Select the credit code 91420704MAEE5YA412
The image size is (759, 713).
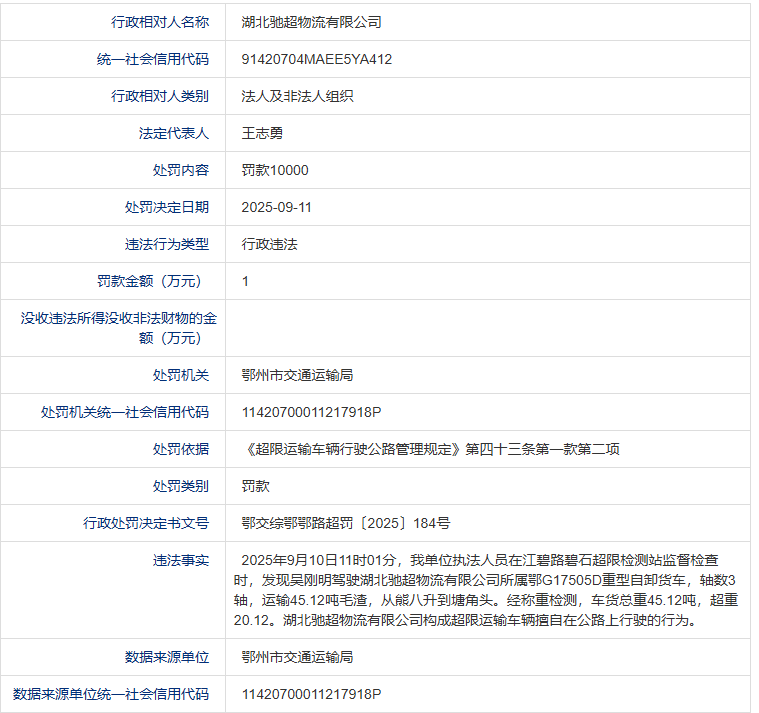click(317, 59)
